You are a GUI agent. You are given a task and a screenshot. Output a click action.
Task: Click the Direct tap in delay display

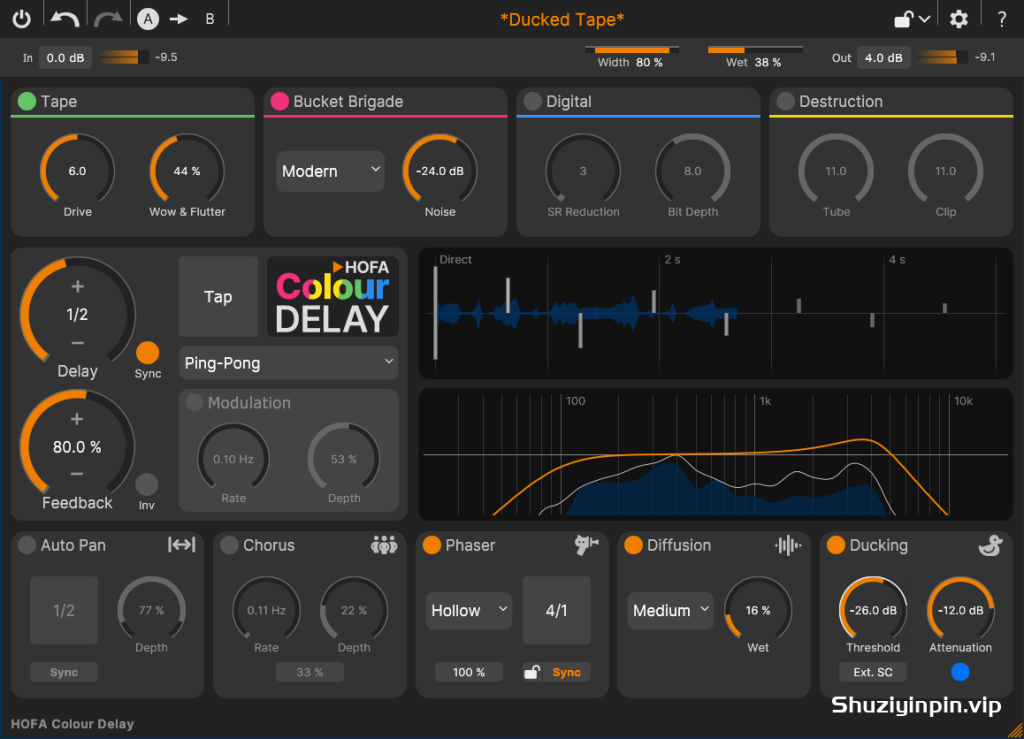436,313
